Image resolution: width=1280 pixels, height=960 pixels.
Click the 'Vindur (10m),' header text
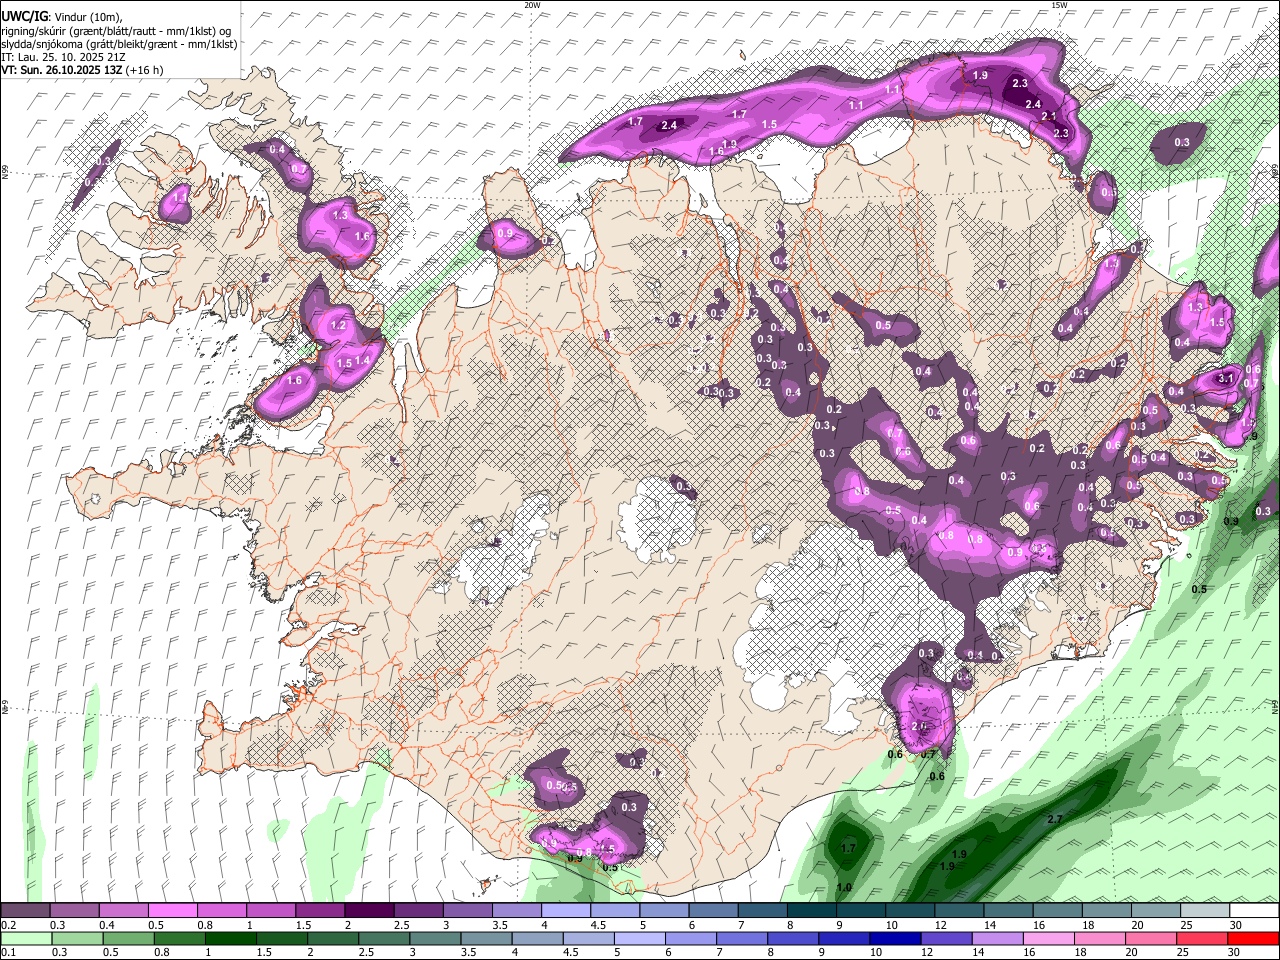click(88, 17)
